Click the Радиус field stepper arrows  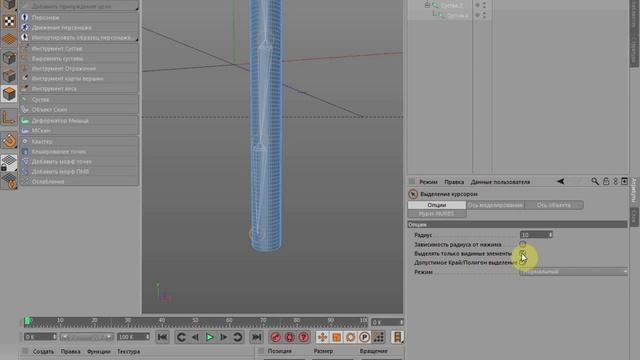coord(550,235)
